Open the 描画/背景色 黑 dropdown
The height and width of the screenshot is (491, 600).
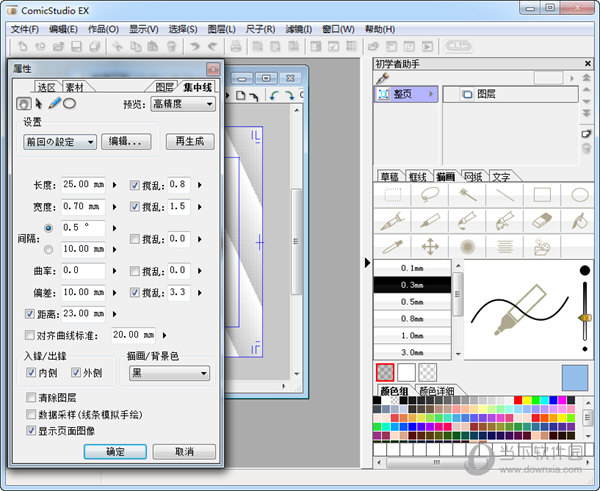tap(170, 373)
